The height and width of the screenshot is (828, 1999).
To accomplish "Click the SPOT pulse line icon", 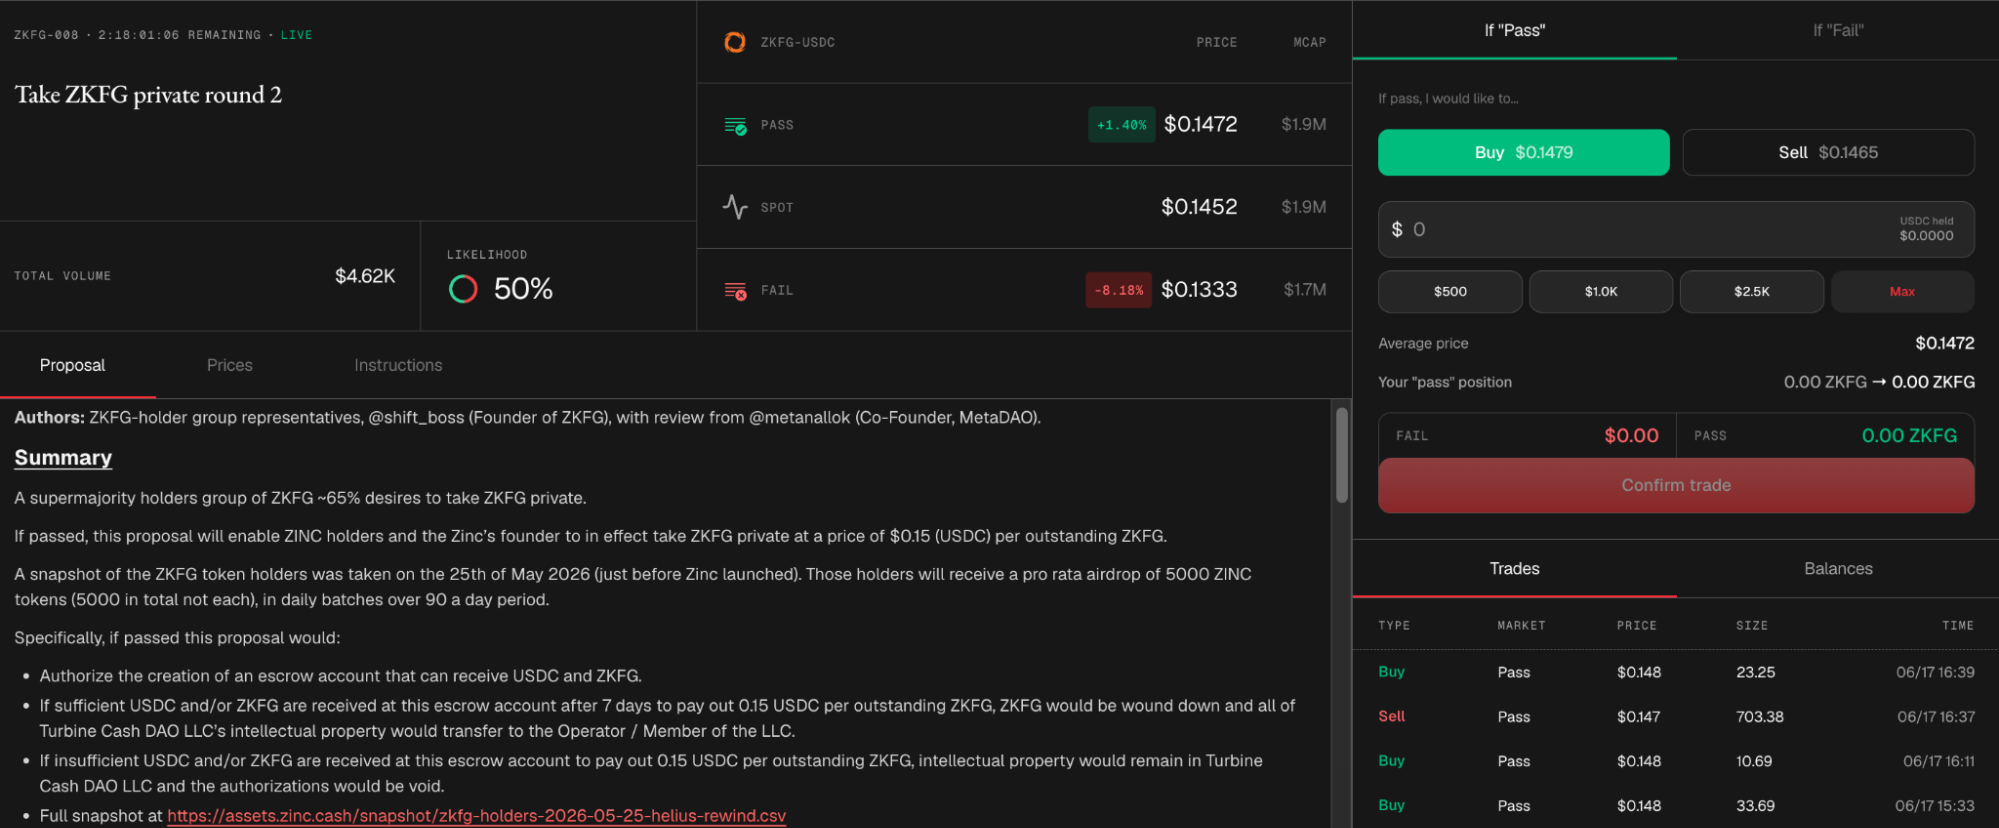I will (735, 207).
